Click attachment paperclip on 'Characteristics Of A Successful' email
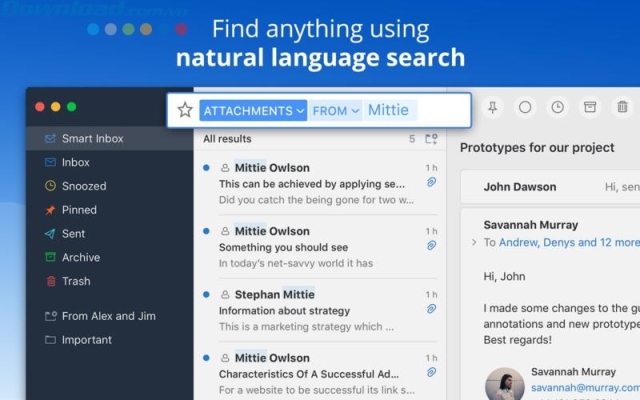This screenshot has width=640, height=400. point(431,372)
